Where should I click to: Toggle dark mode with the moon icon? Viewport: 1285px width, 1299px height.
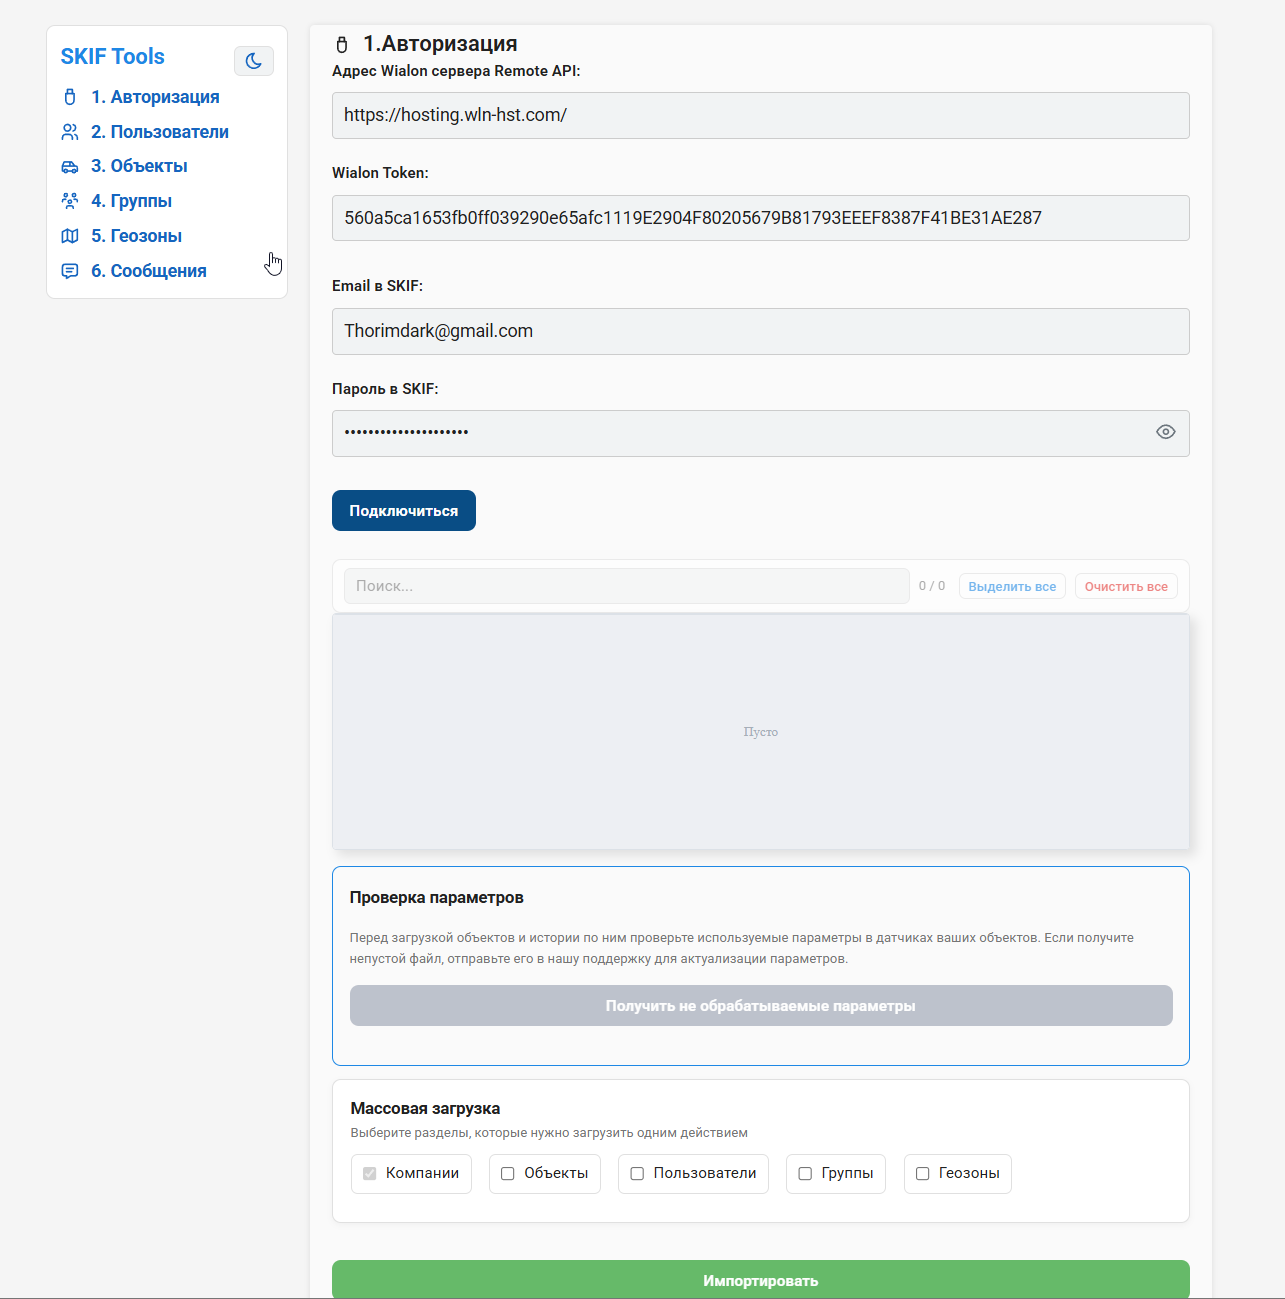(254, 61)
